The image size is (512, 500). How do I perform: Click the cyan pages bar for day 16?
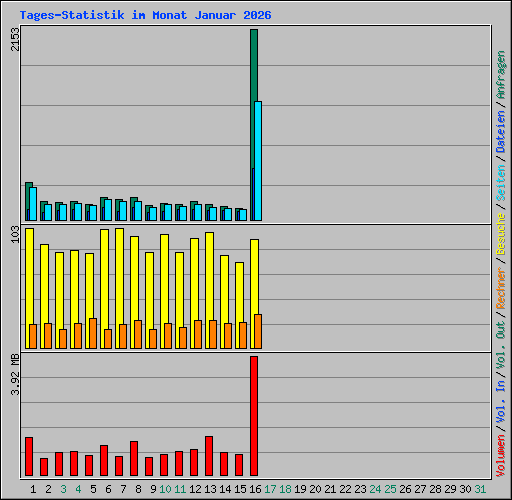tap(258, 161)
